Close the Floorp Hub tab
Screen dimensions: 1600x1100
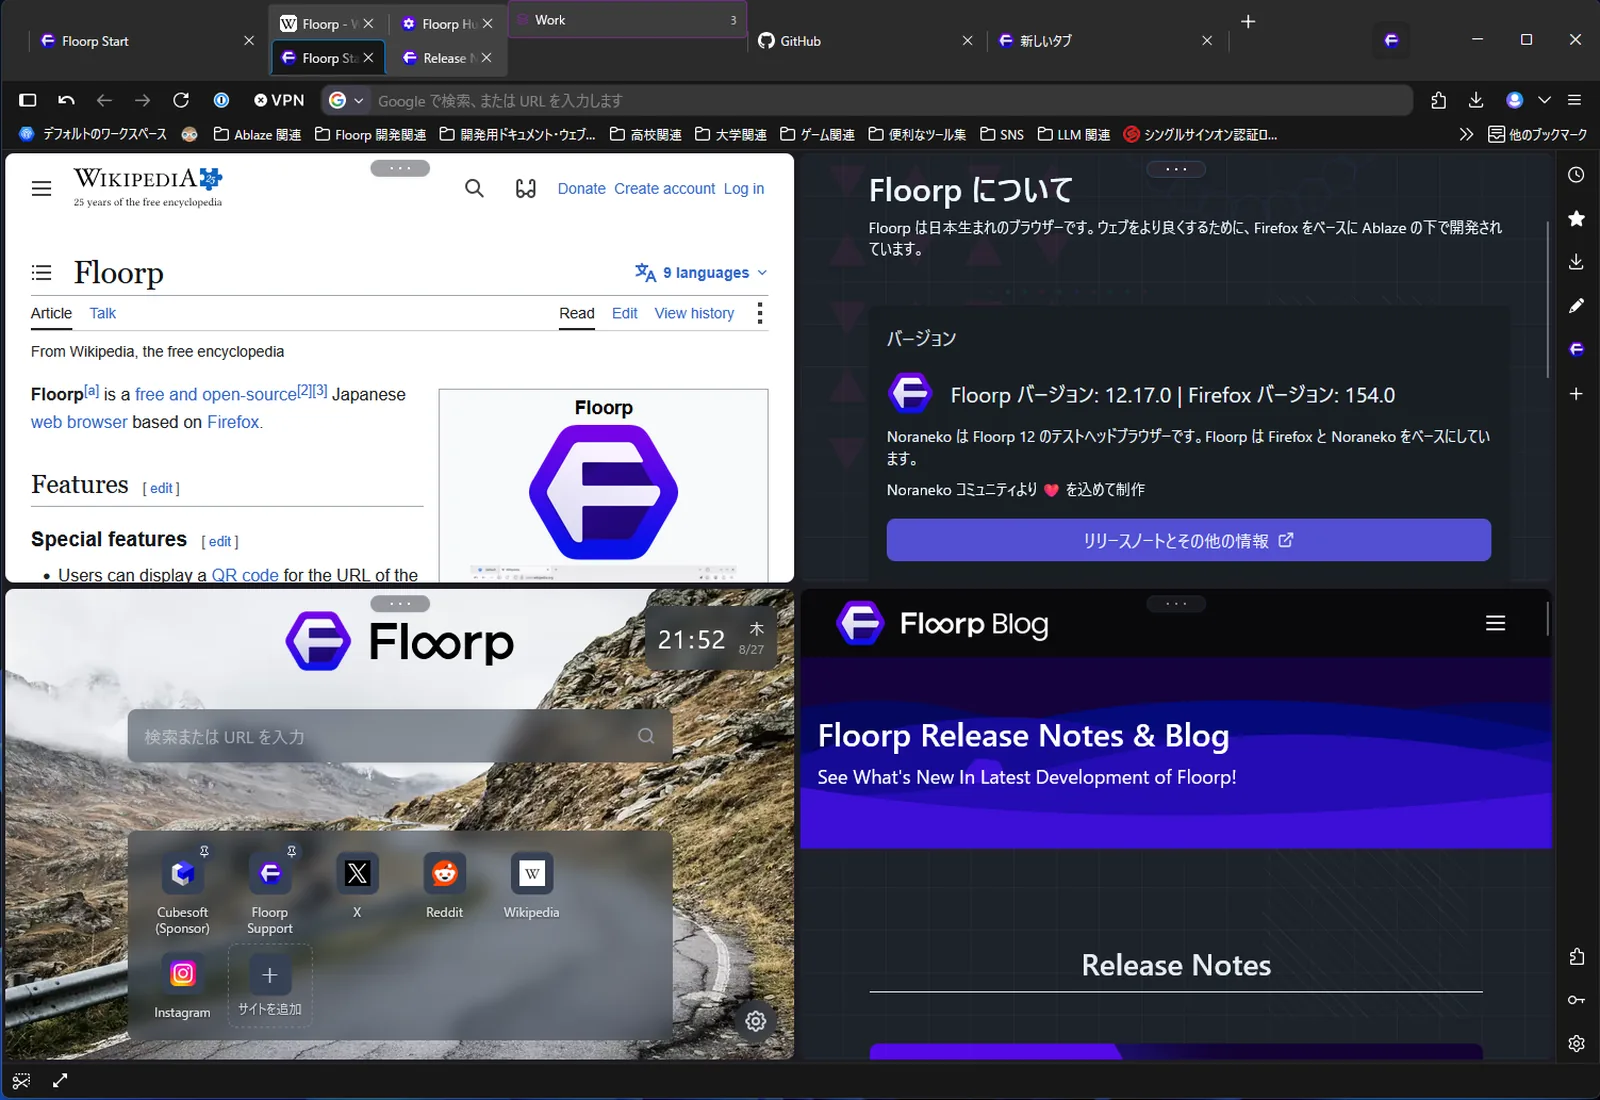pyautogui.click(x=487, y=24)
